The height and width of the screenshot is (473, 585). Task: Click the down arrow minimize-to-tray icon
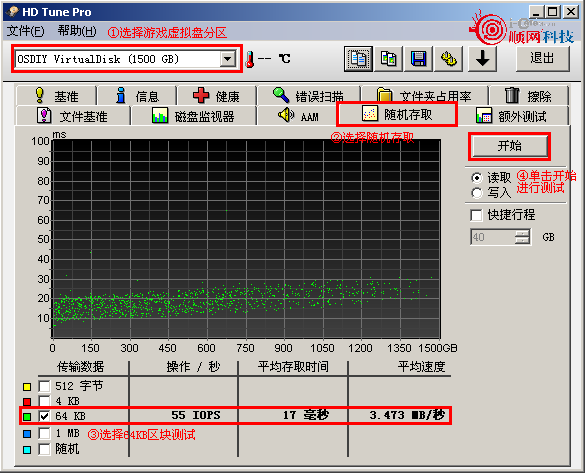click(482, 59)
